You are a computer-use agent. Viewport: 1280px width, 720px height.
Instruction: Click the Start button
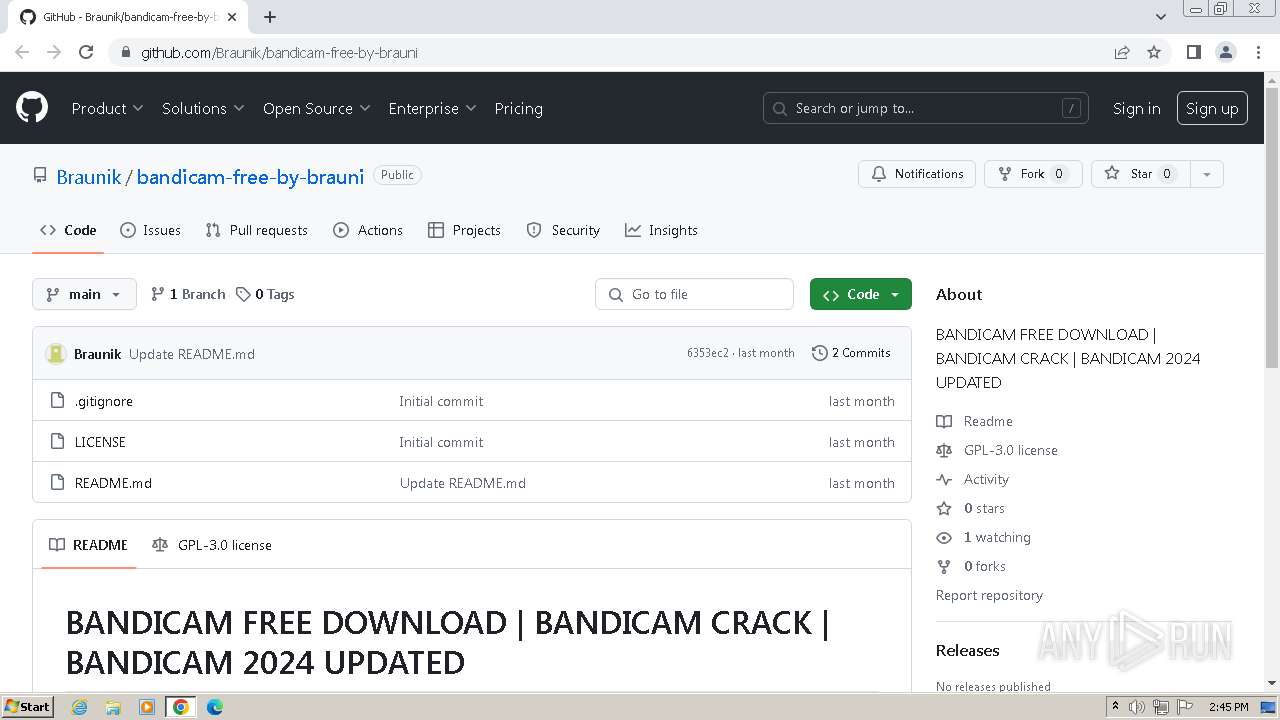pos(27,707)
